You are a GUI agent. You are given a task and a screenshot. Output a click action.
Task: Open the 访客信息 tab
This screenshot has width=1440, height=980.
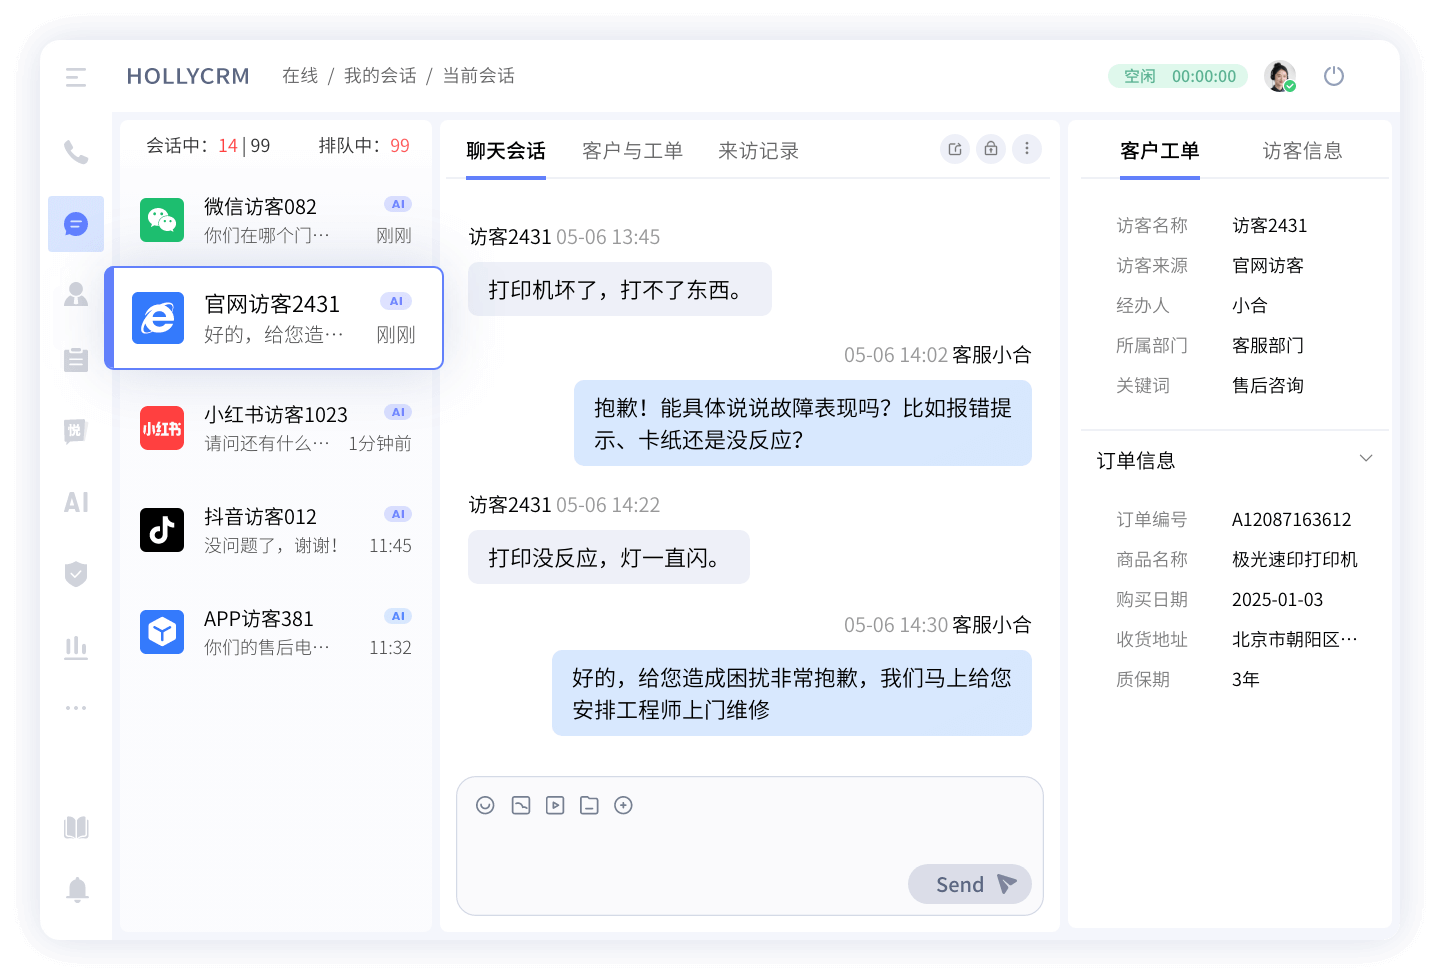1303,150
